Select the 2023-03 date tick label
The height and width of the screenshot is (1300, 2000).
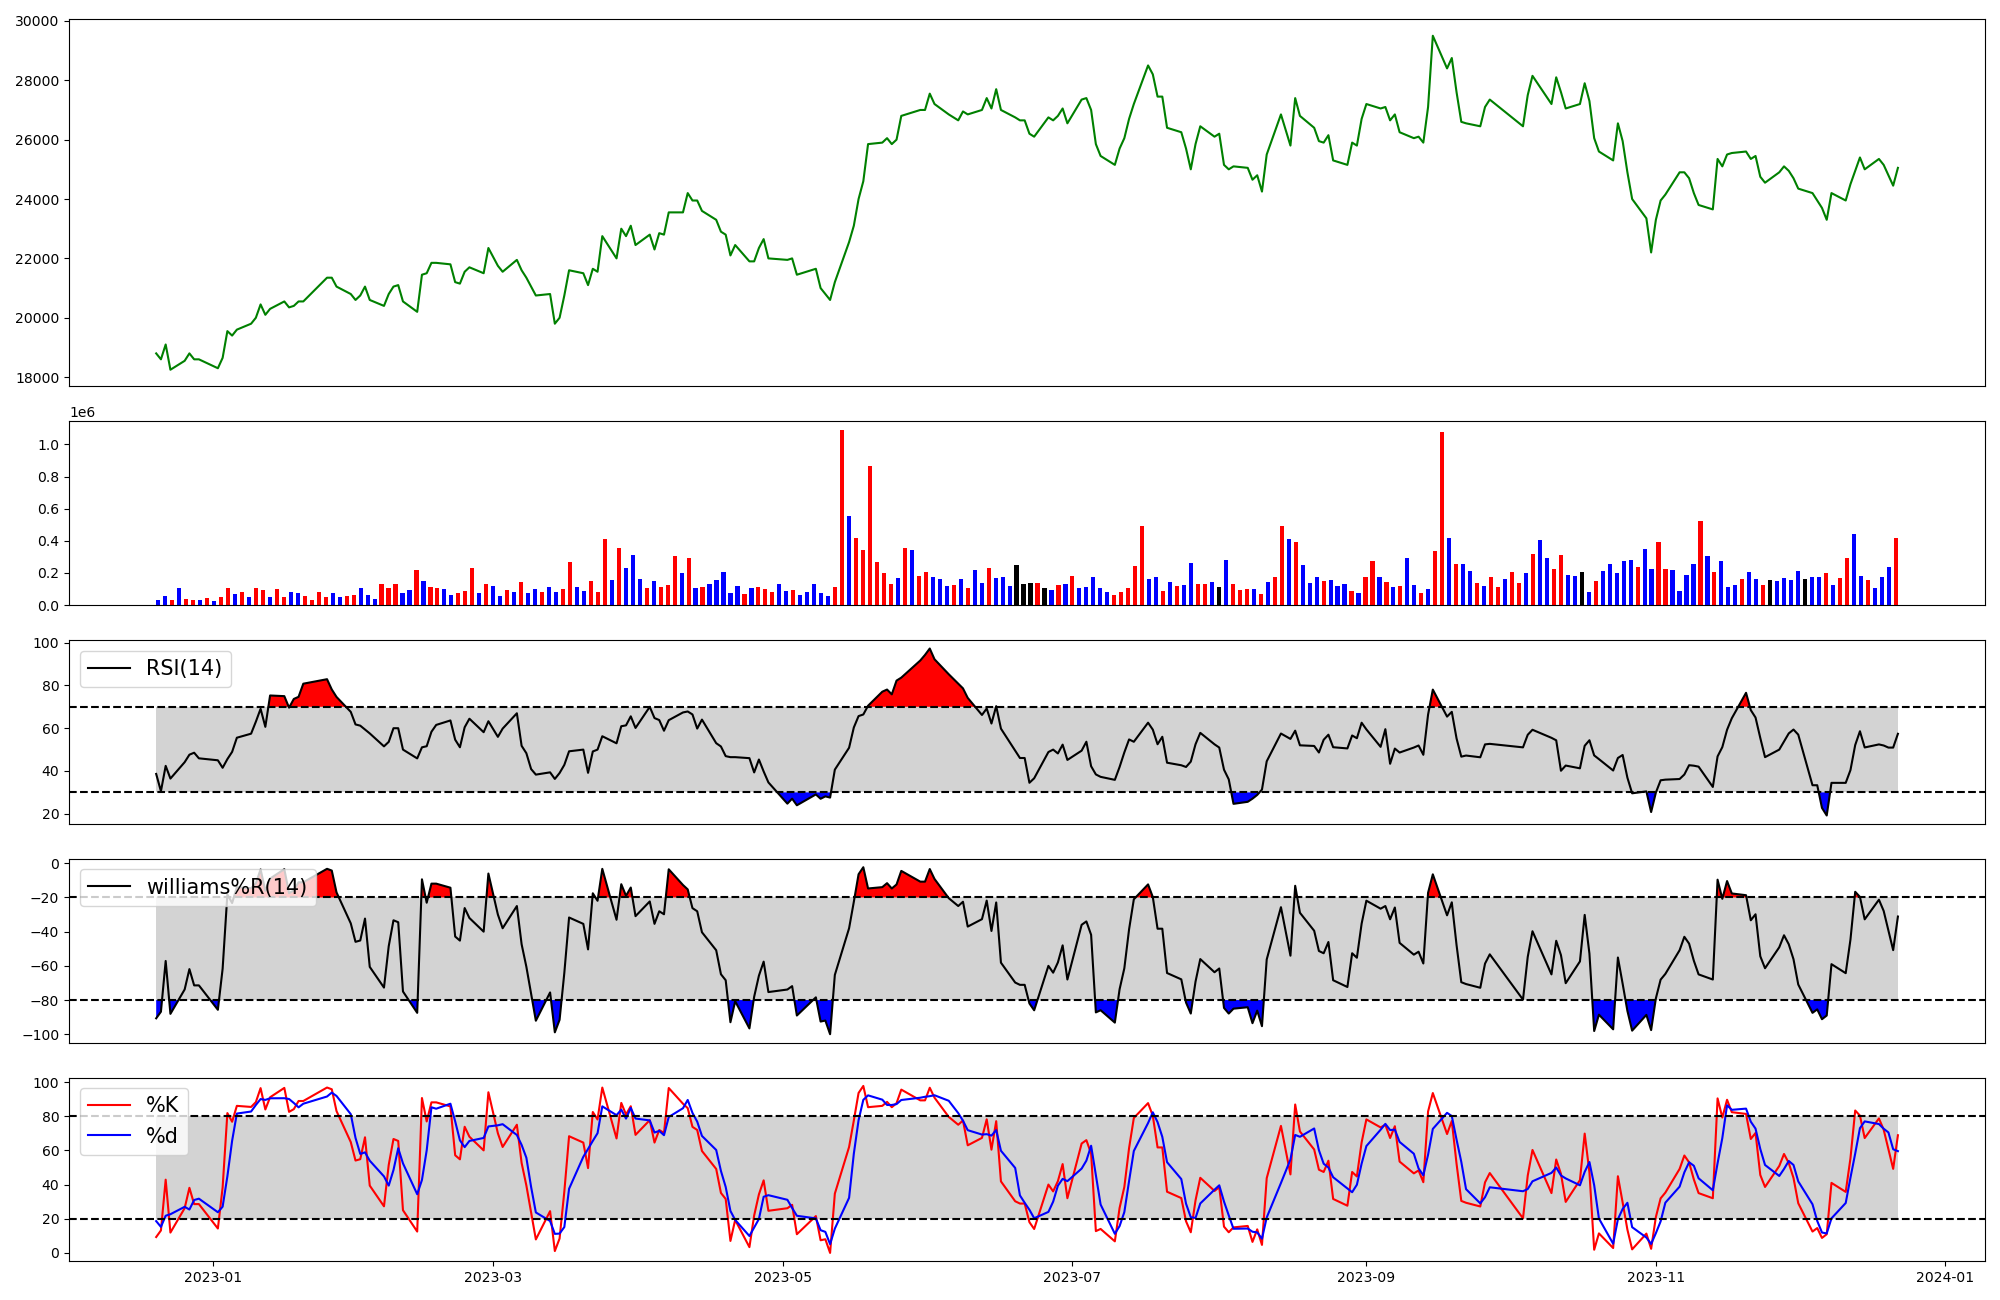(493, 1277)
